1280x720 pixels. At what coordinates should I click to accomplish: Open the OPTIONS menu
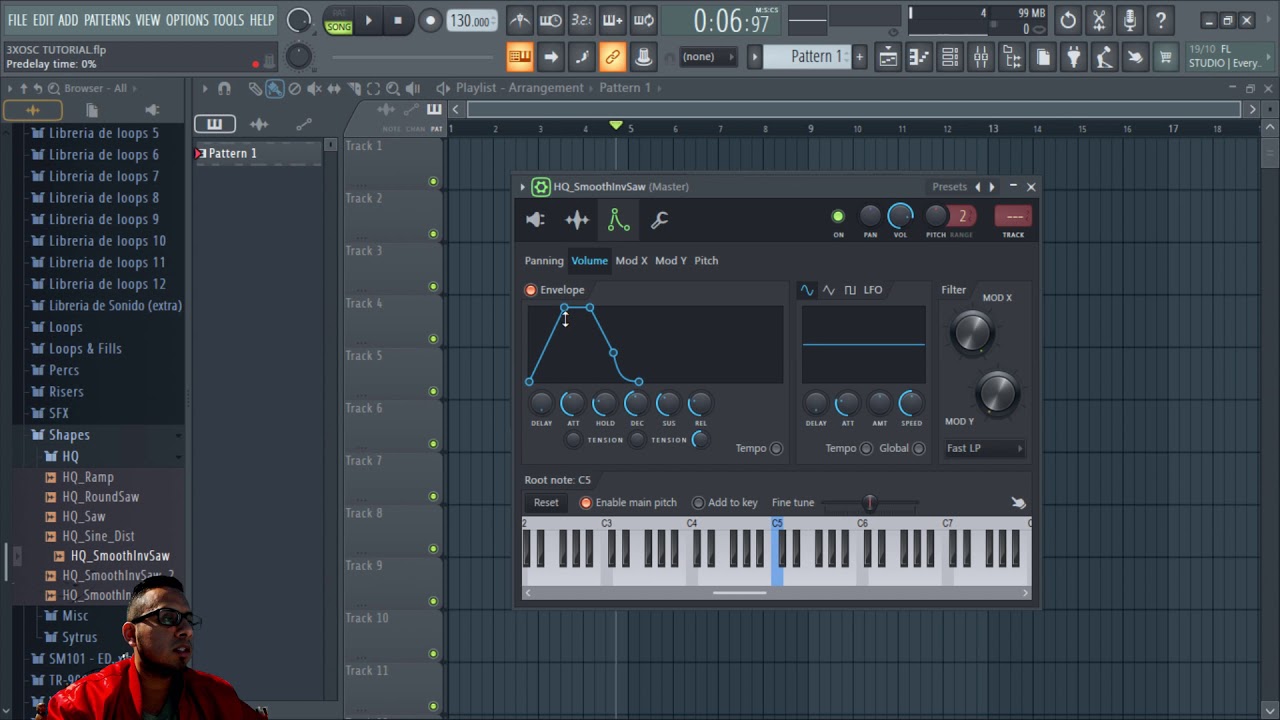click(x=187, y=20)
